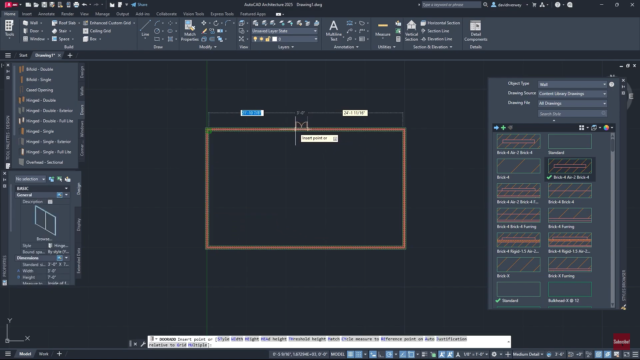The width and height of the screenshot is (640, 360).
Task: Open the Drawing File dropdown
Action: tap(572, 103)
